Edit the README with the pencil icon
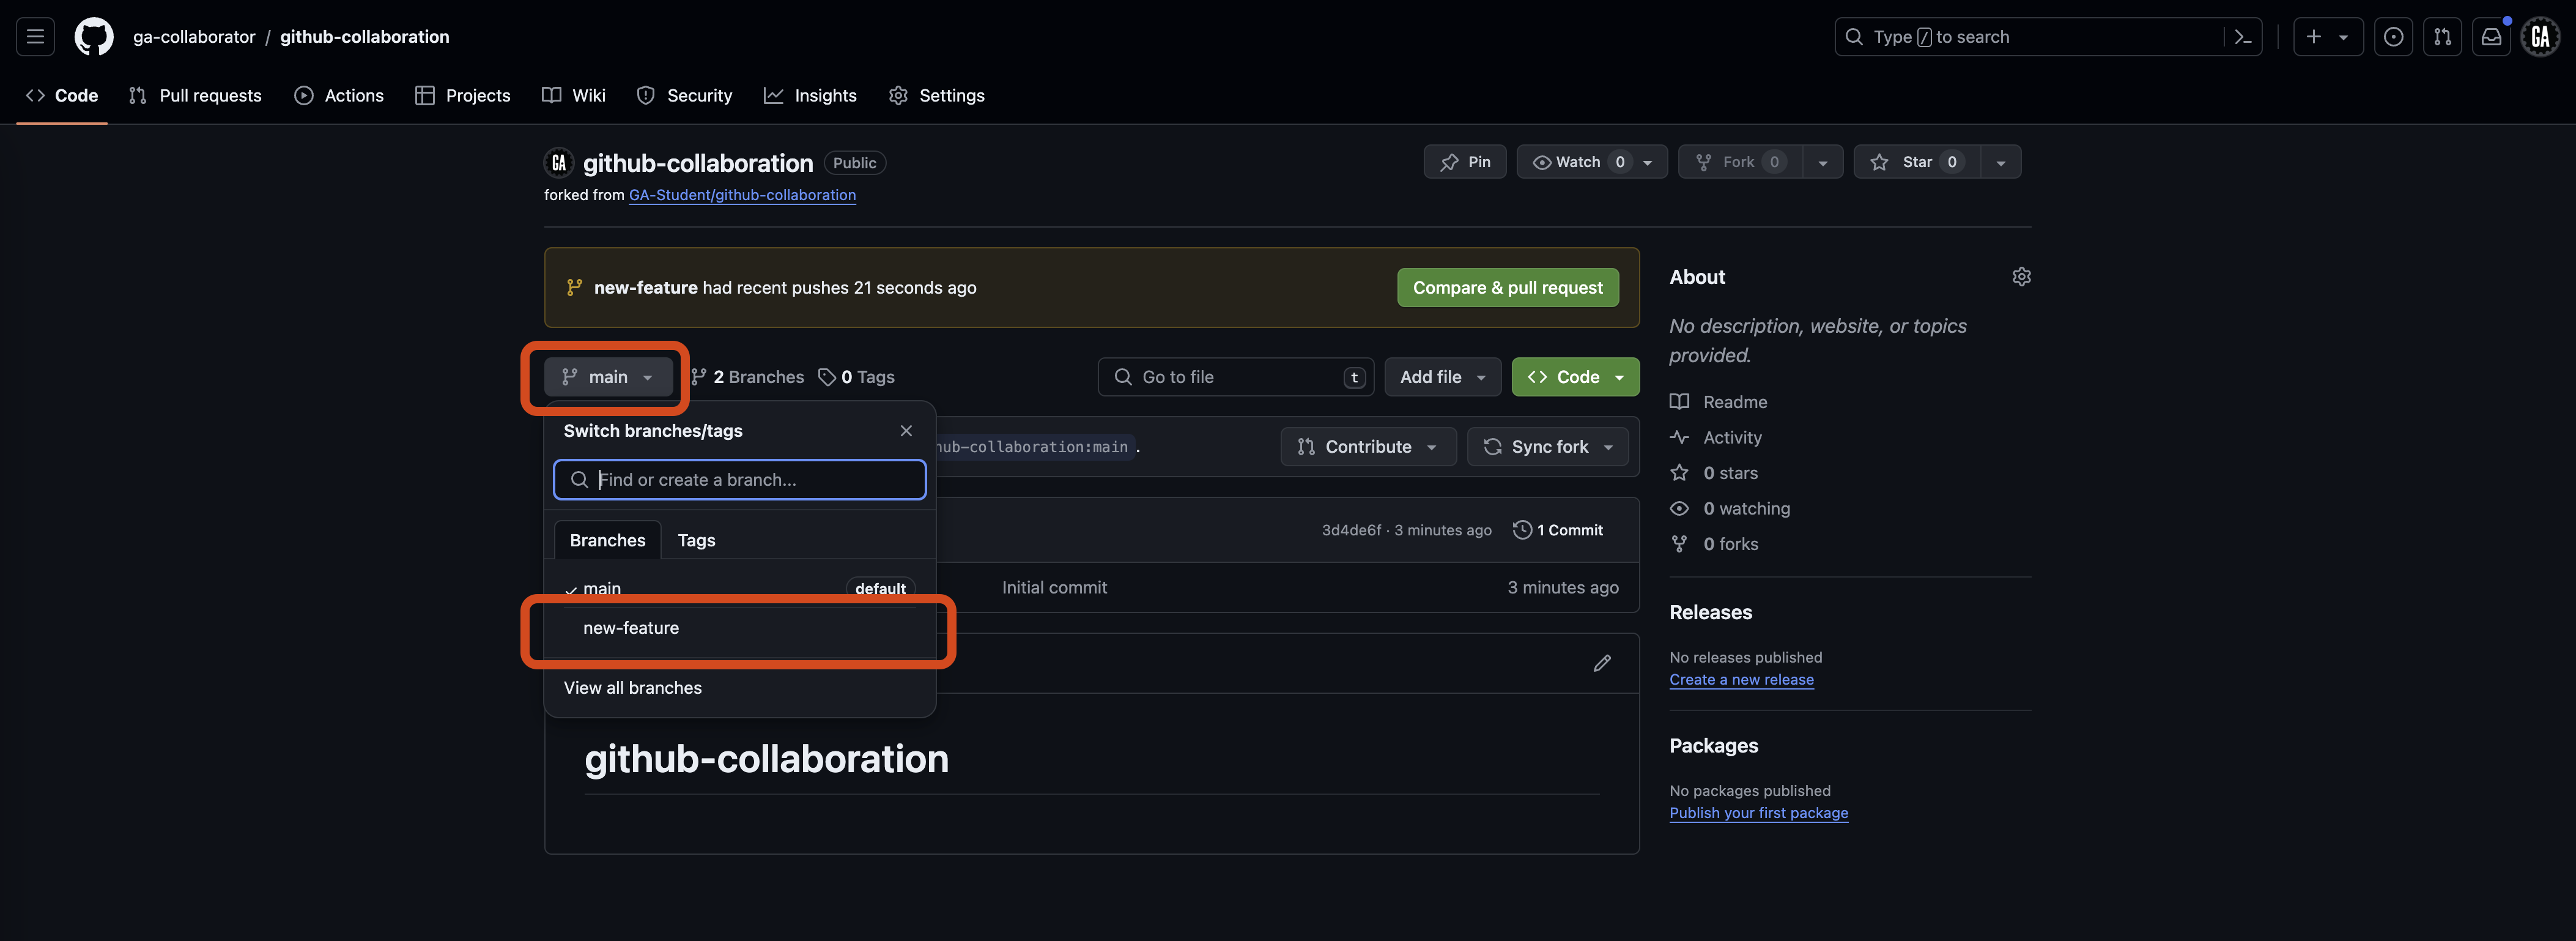The width and height of the screenshot is (2576, 941). pyautogui.click(x=1602, y=663)
